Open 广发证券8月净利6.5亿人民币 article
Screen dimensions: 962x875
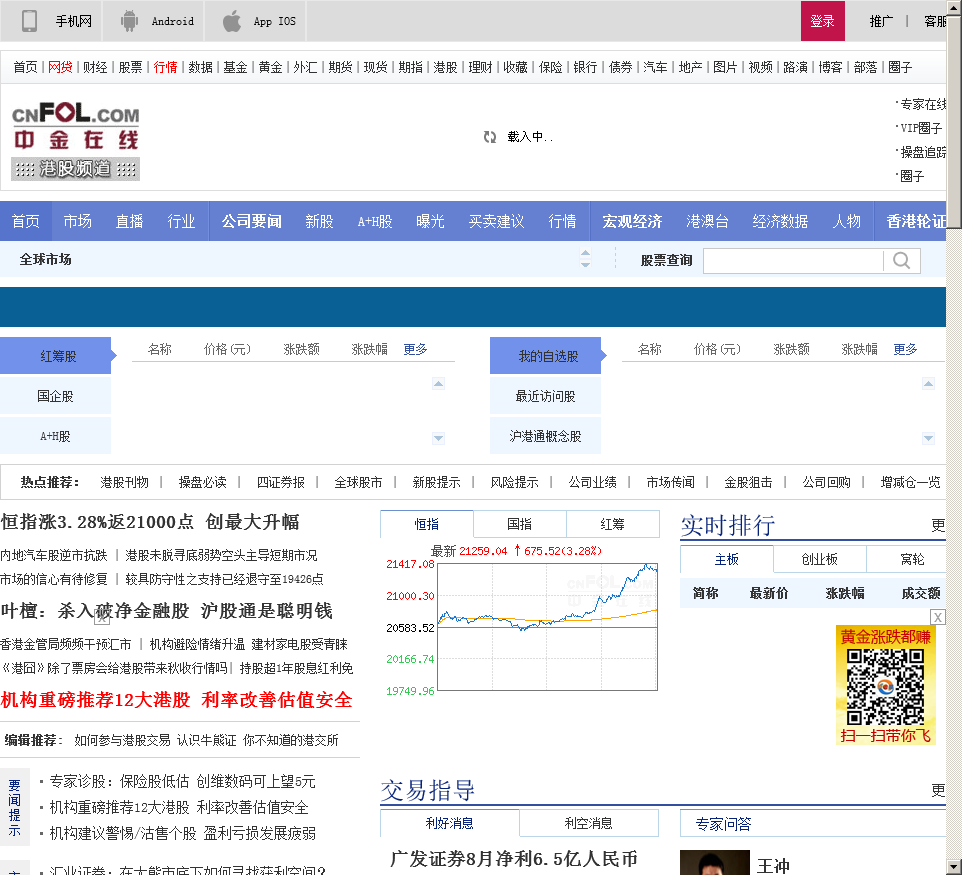coord(514,858)
